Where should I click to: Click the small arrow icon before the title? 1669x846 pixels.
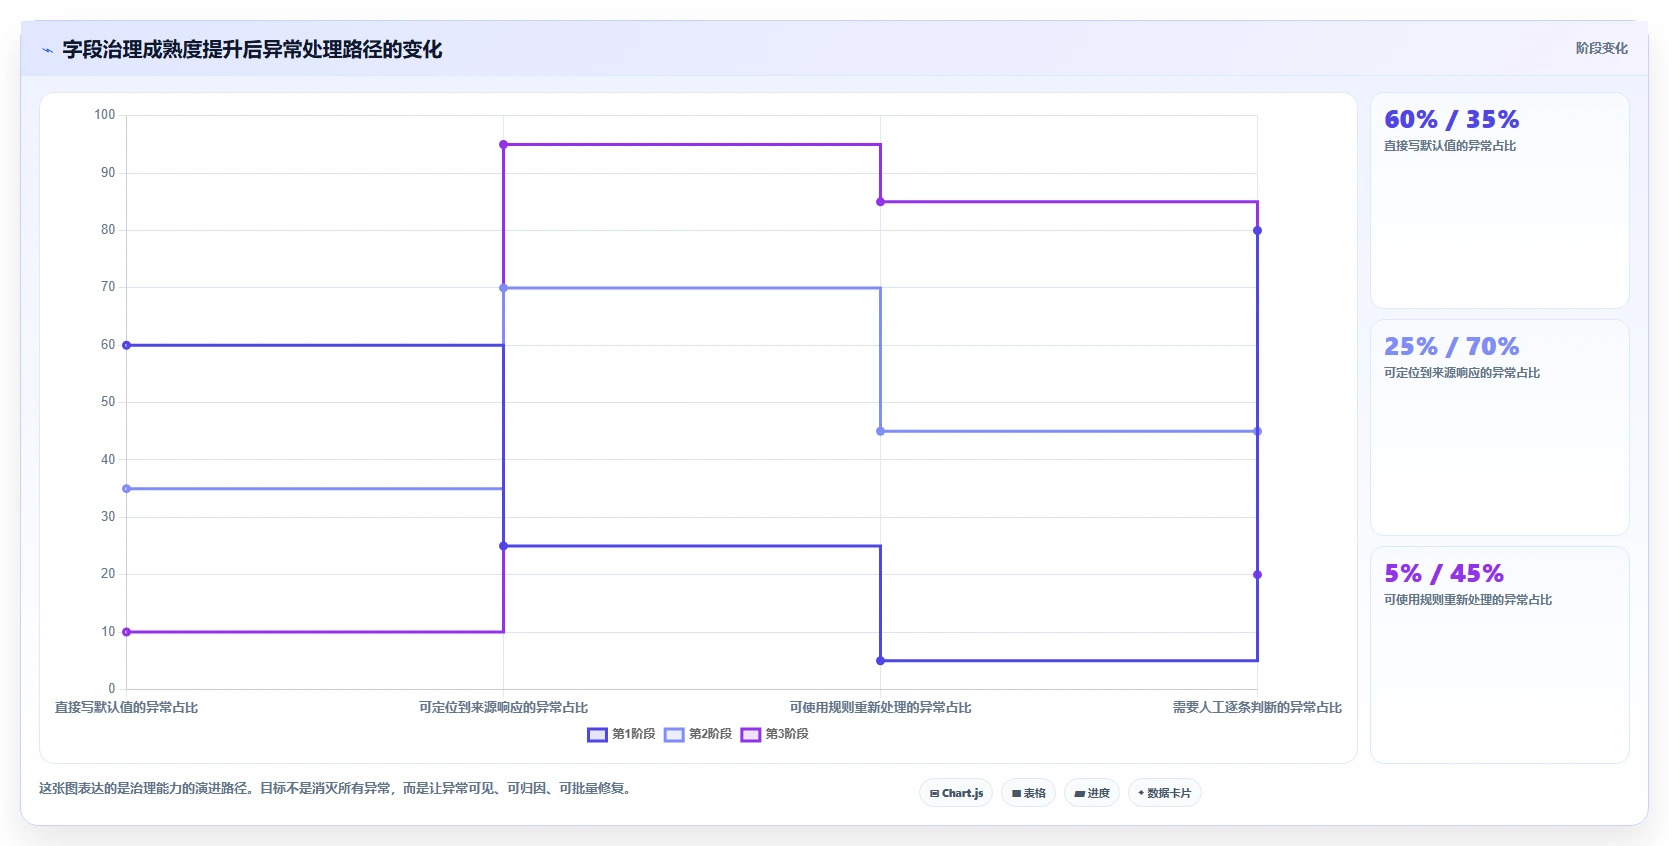pyautogui.click(x=47, y=50)
